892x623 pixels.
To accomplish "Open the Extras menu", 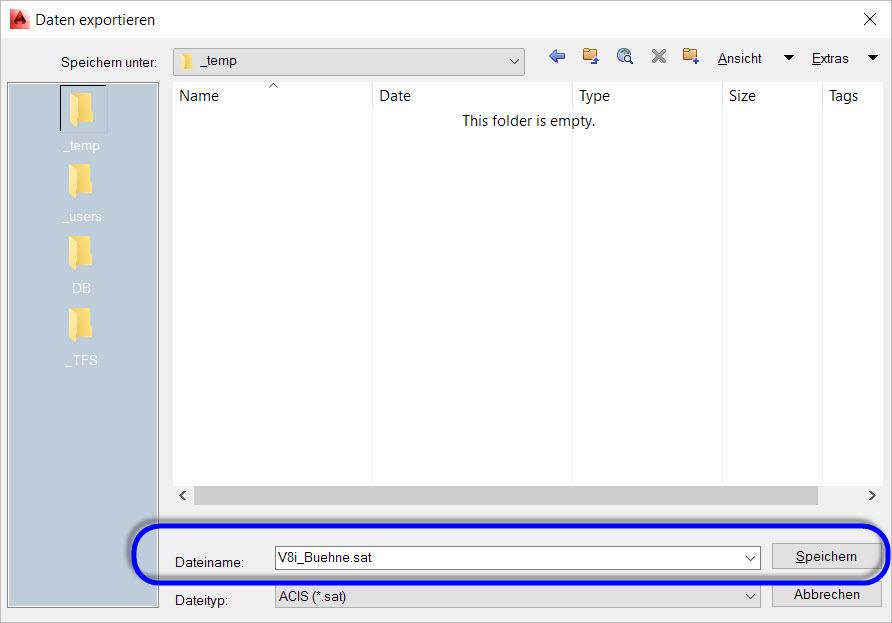I will [829, 59].
